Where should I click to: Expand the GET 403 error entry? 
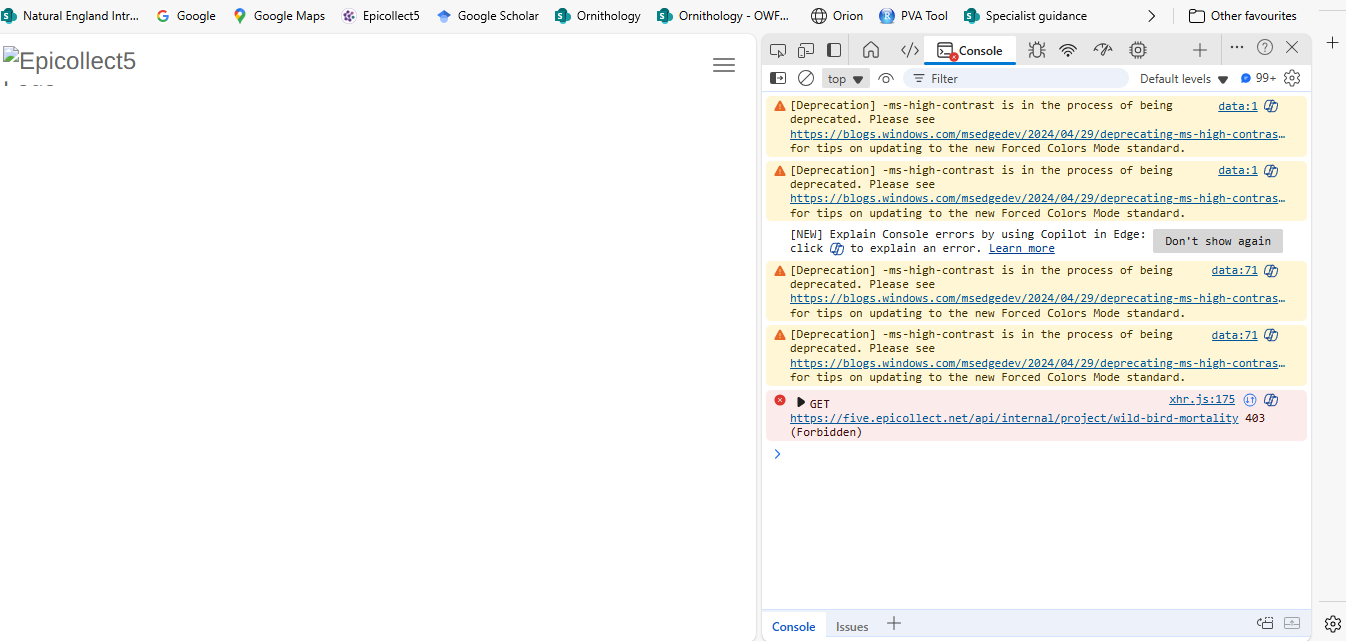pyautogui.click(x=801, y=402)
